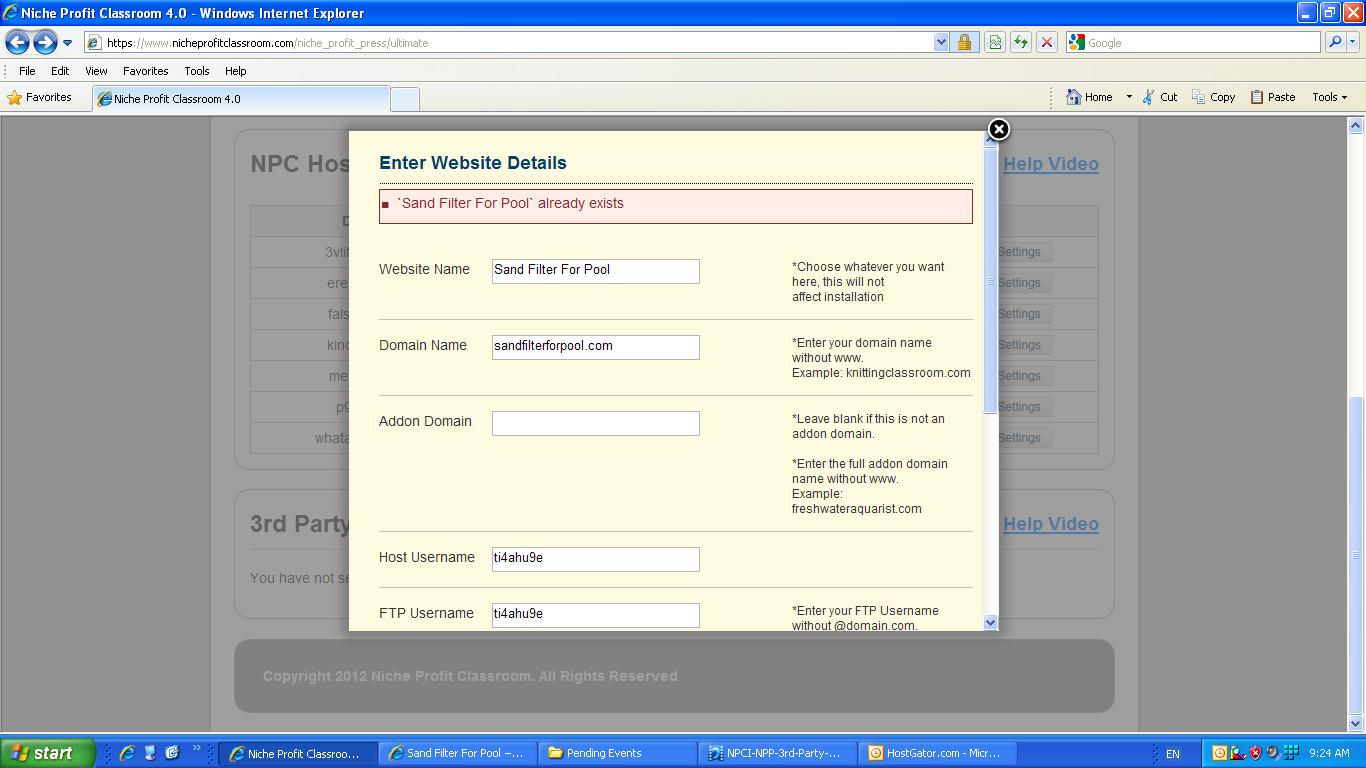Click the magnifying glass search button
The height and width of the screenshot is (768, 1366).
pos(1335,42)
